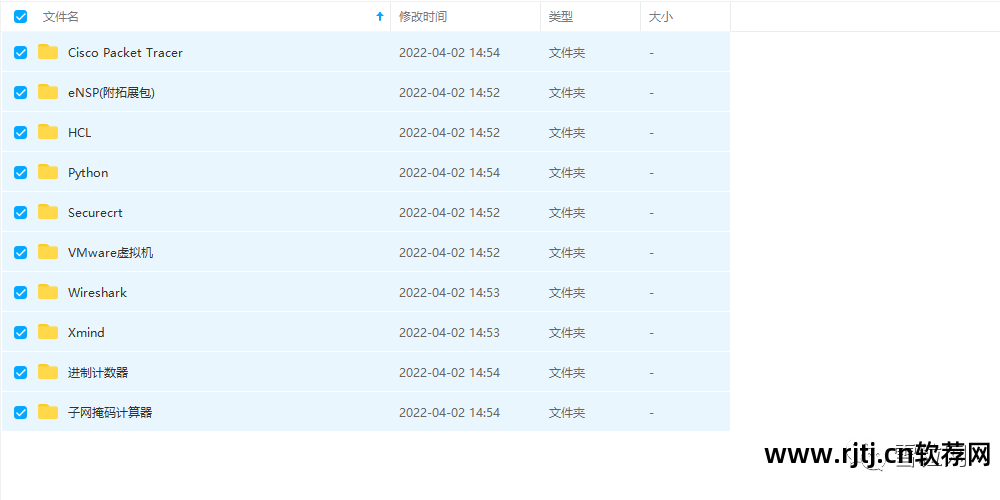Click 文件夹 type in HCL row
This screenshot has height=500, width=1000.
point(567,133)
